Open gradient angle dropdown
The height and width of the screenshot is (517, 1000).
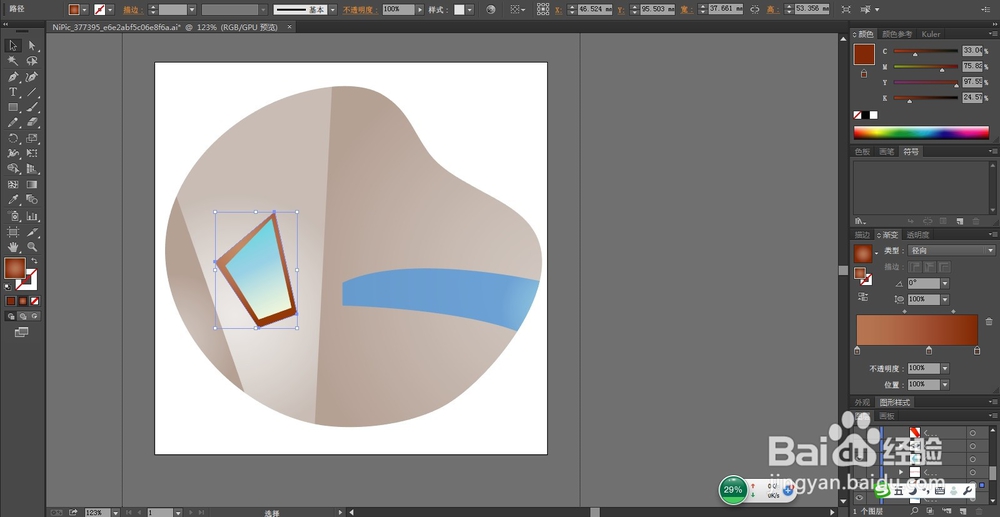945,283
